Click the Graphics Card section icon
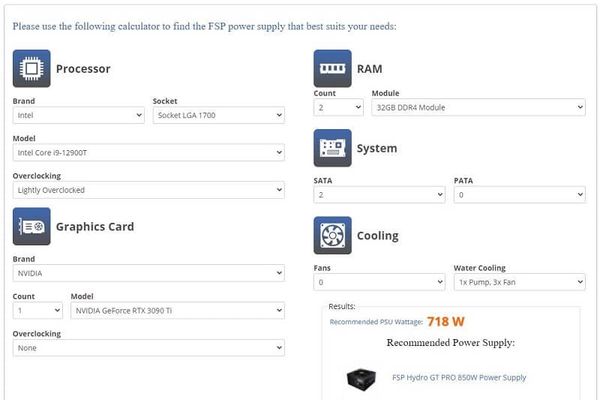Image resolution: width=600 pixels, height=400 pixels. click(31, 226)
